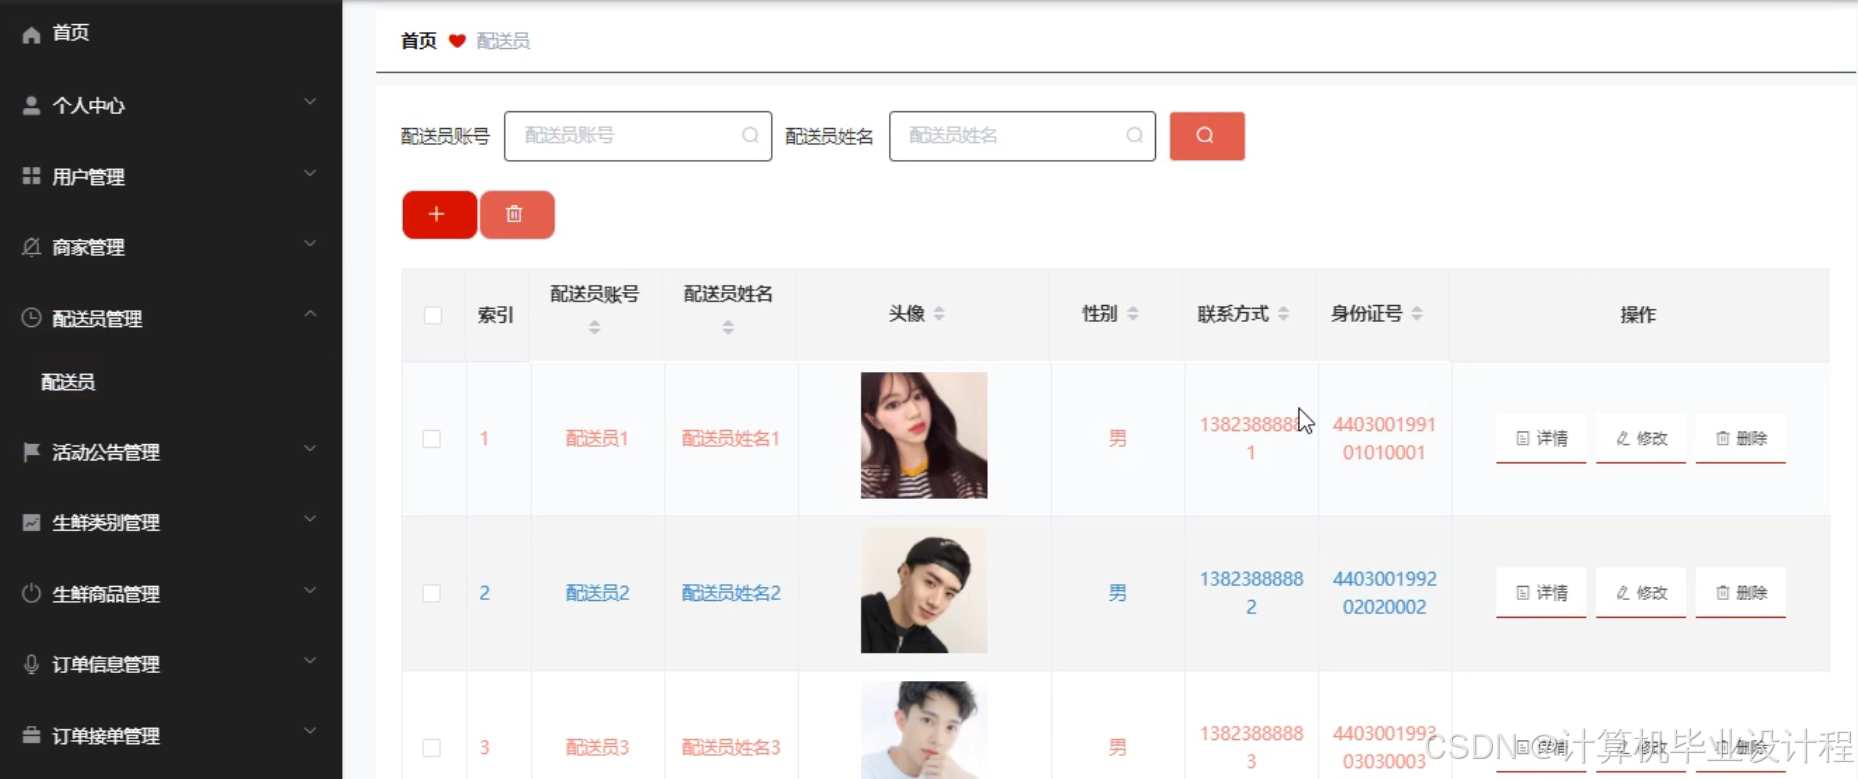This screenshot has width=1858, height=779.
Task: Click ID number 440300199202020002
Action: [1384, 593]
